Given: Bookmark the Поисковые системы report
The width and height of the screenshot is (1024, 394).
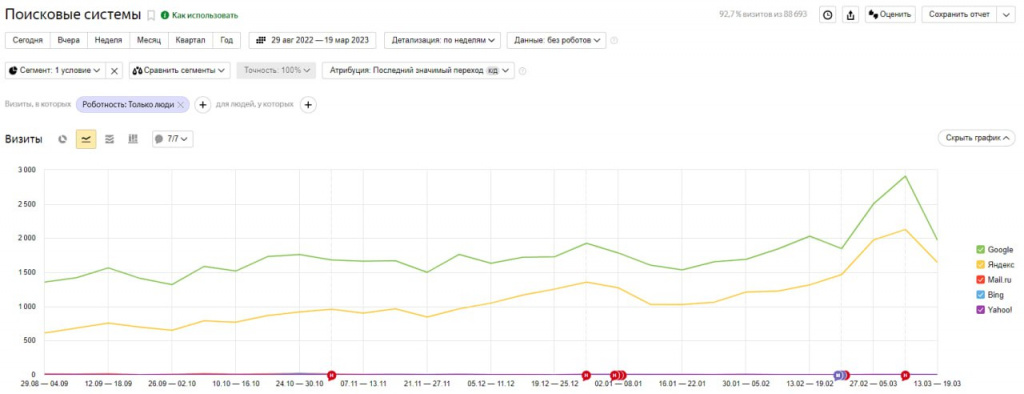Looking at the screenshot, I should (151, 14).
